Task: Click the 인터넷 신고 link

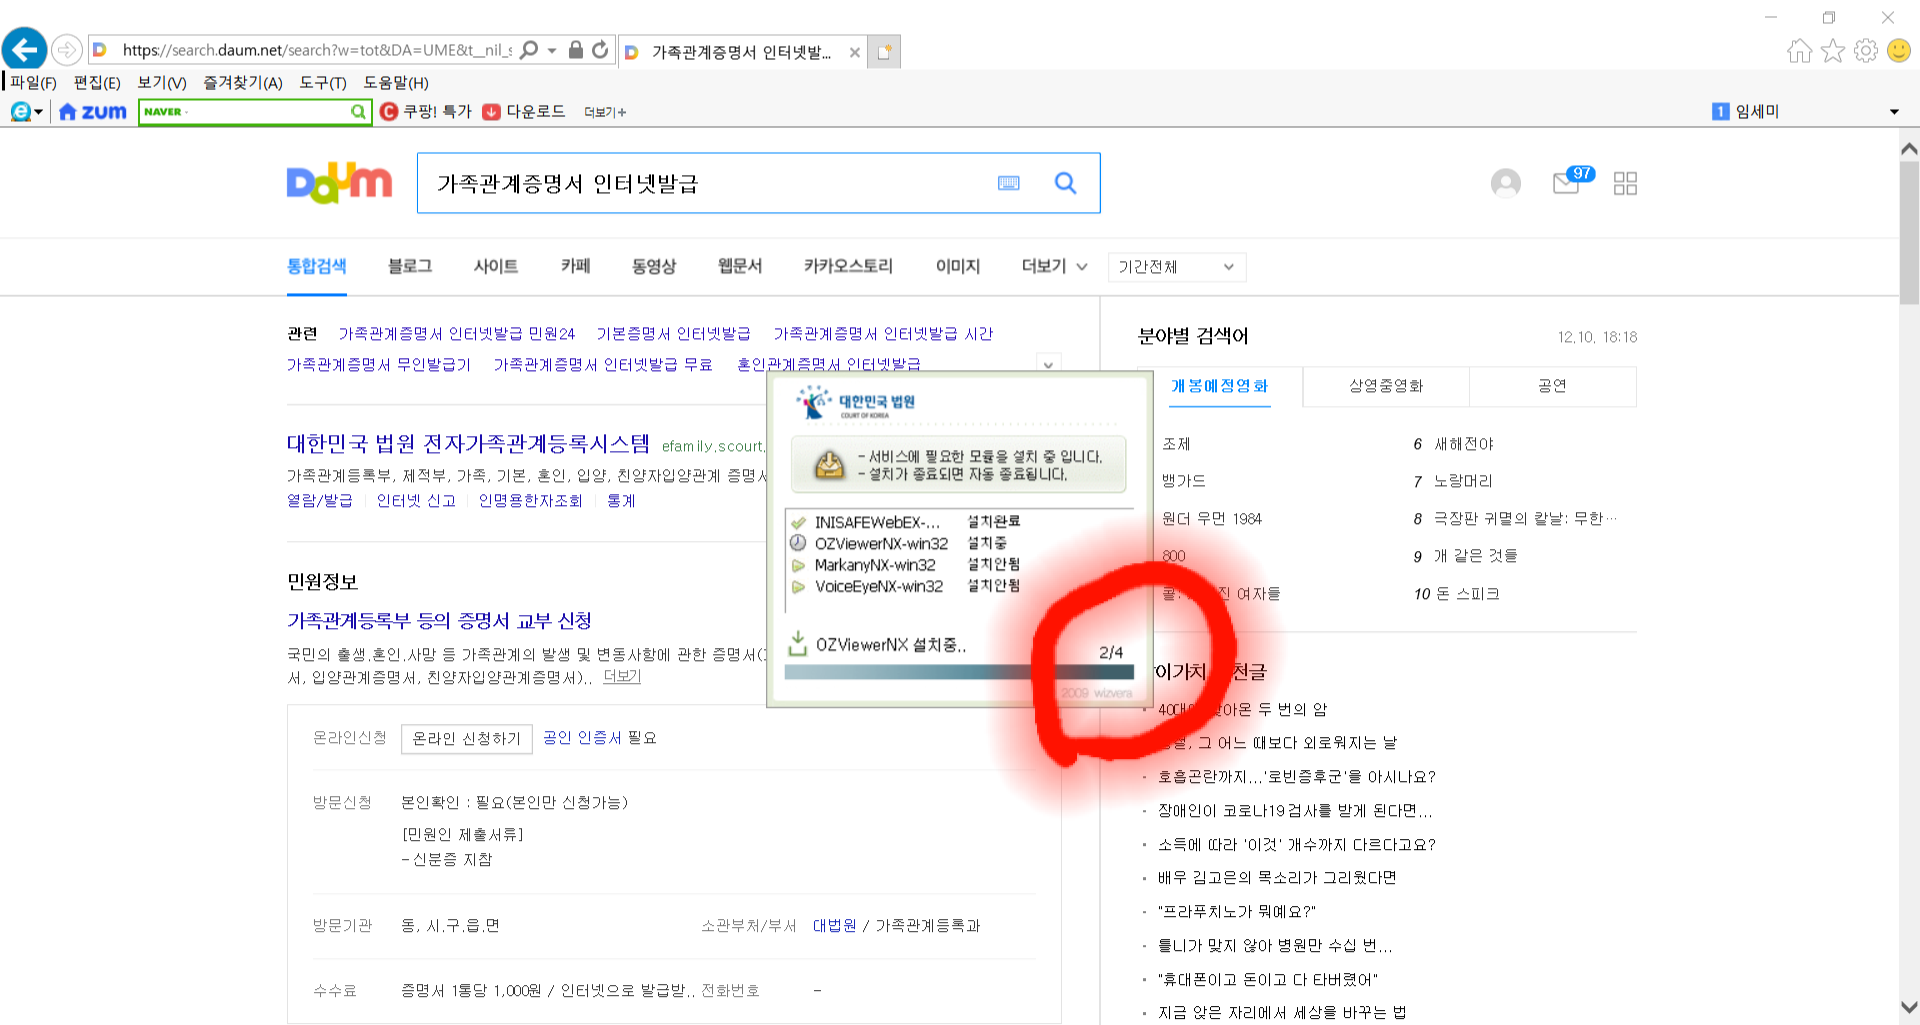Action: tap(416, 501)
